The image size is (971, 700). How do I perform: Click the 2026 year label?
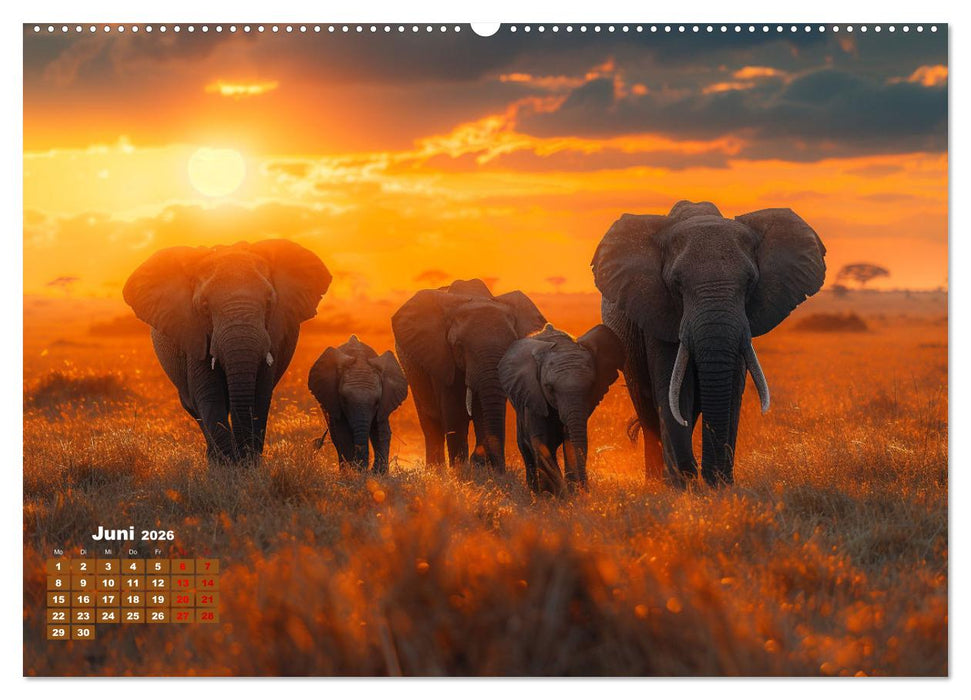(x=158, y=535)
